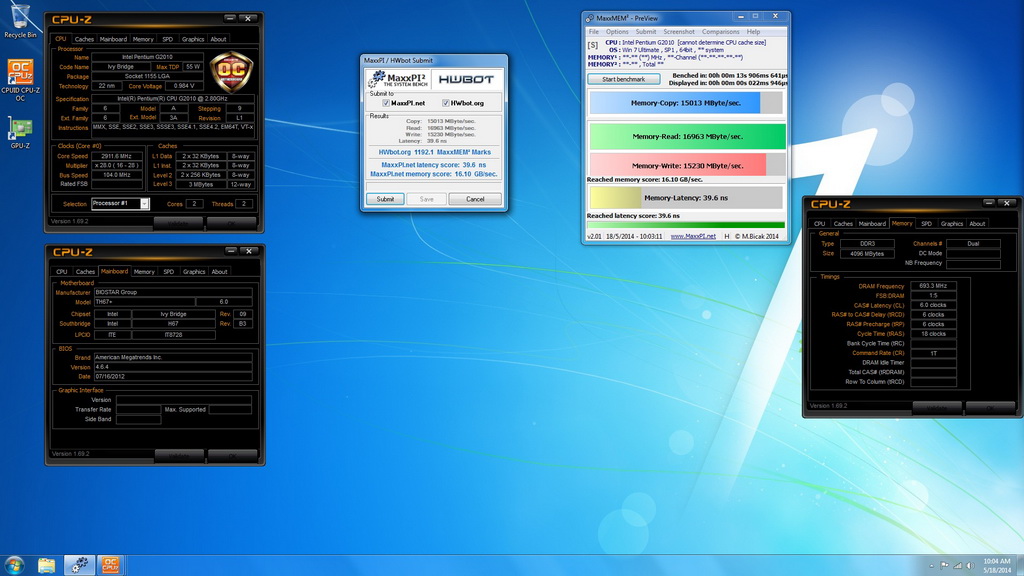
Task: Open Graphics tab in top-left CPU-Z window
Action: tap(193, 39)
